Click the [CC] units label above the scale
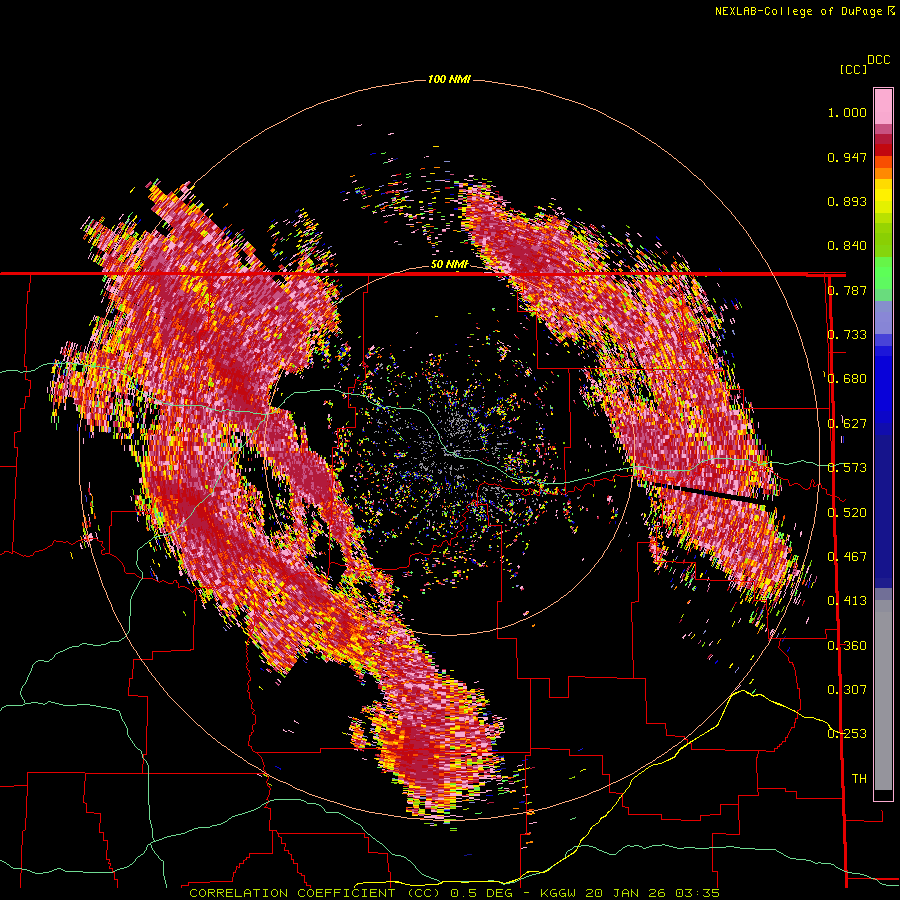 click(854, 69)
